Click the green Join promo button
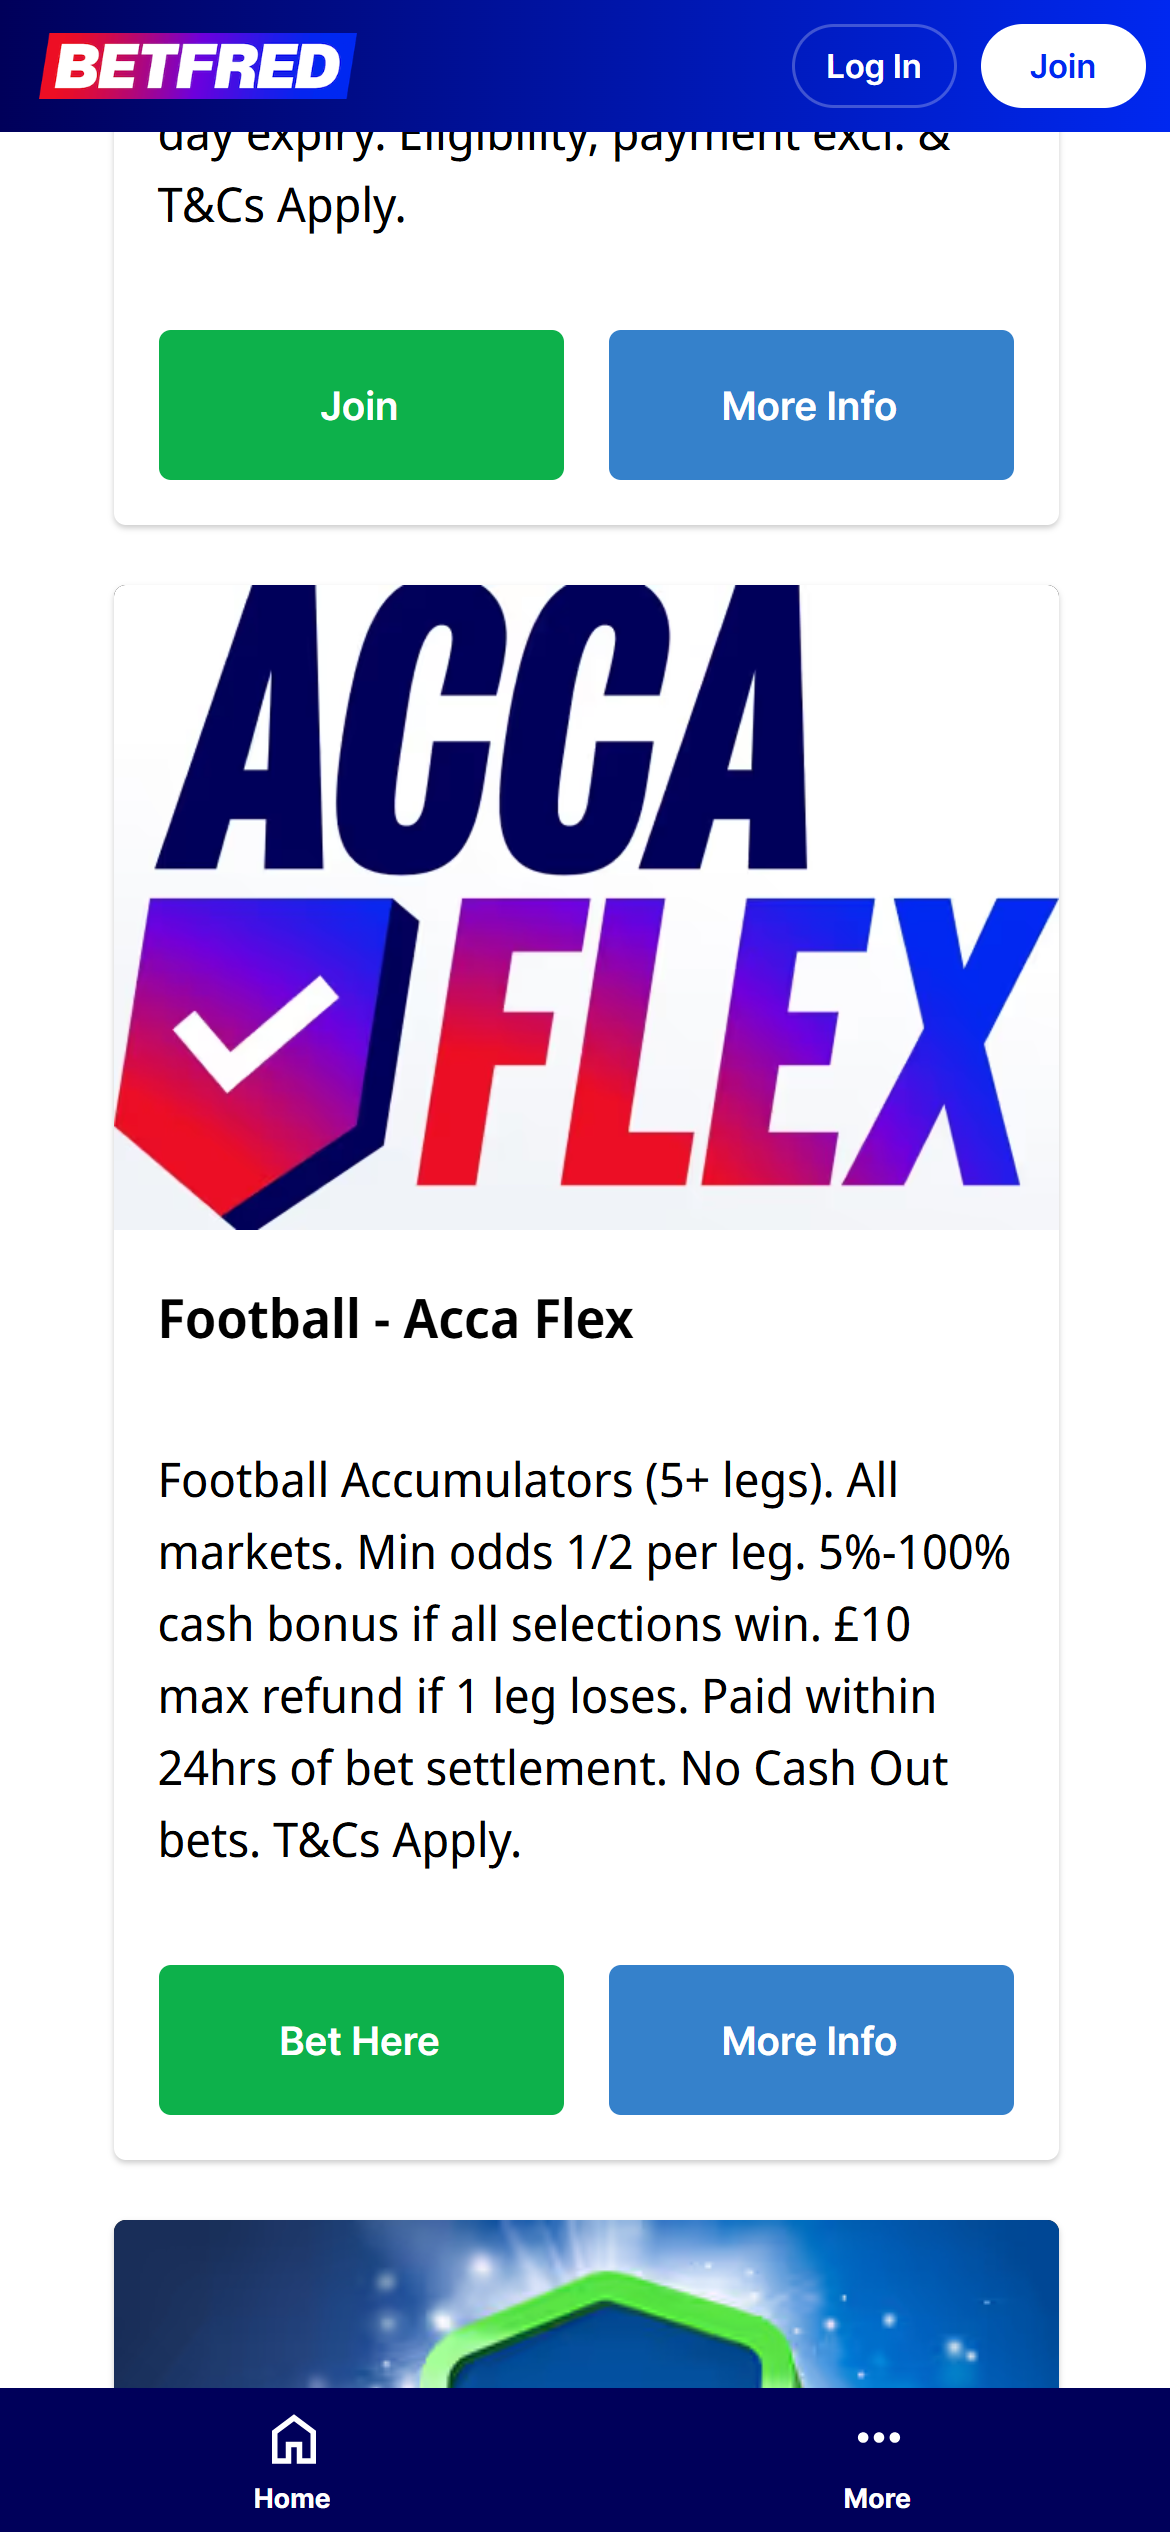The height and width of the screenshot is (2532, 1170). coord(360,404)
